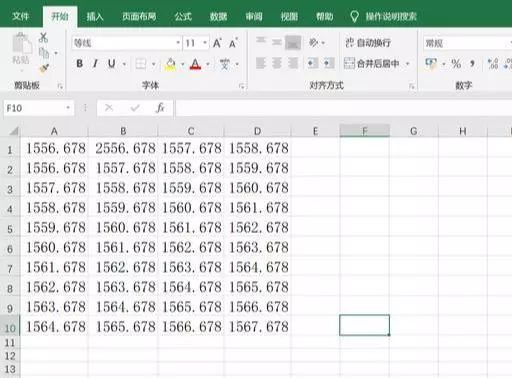This screenshot has width=512, height=378.
Task: Open the Borders dropdown arrow
Action: click(153, 64)
